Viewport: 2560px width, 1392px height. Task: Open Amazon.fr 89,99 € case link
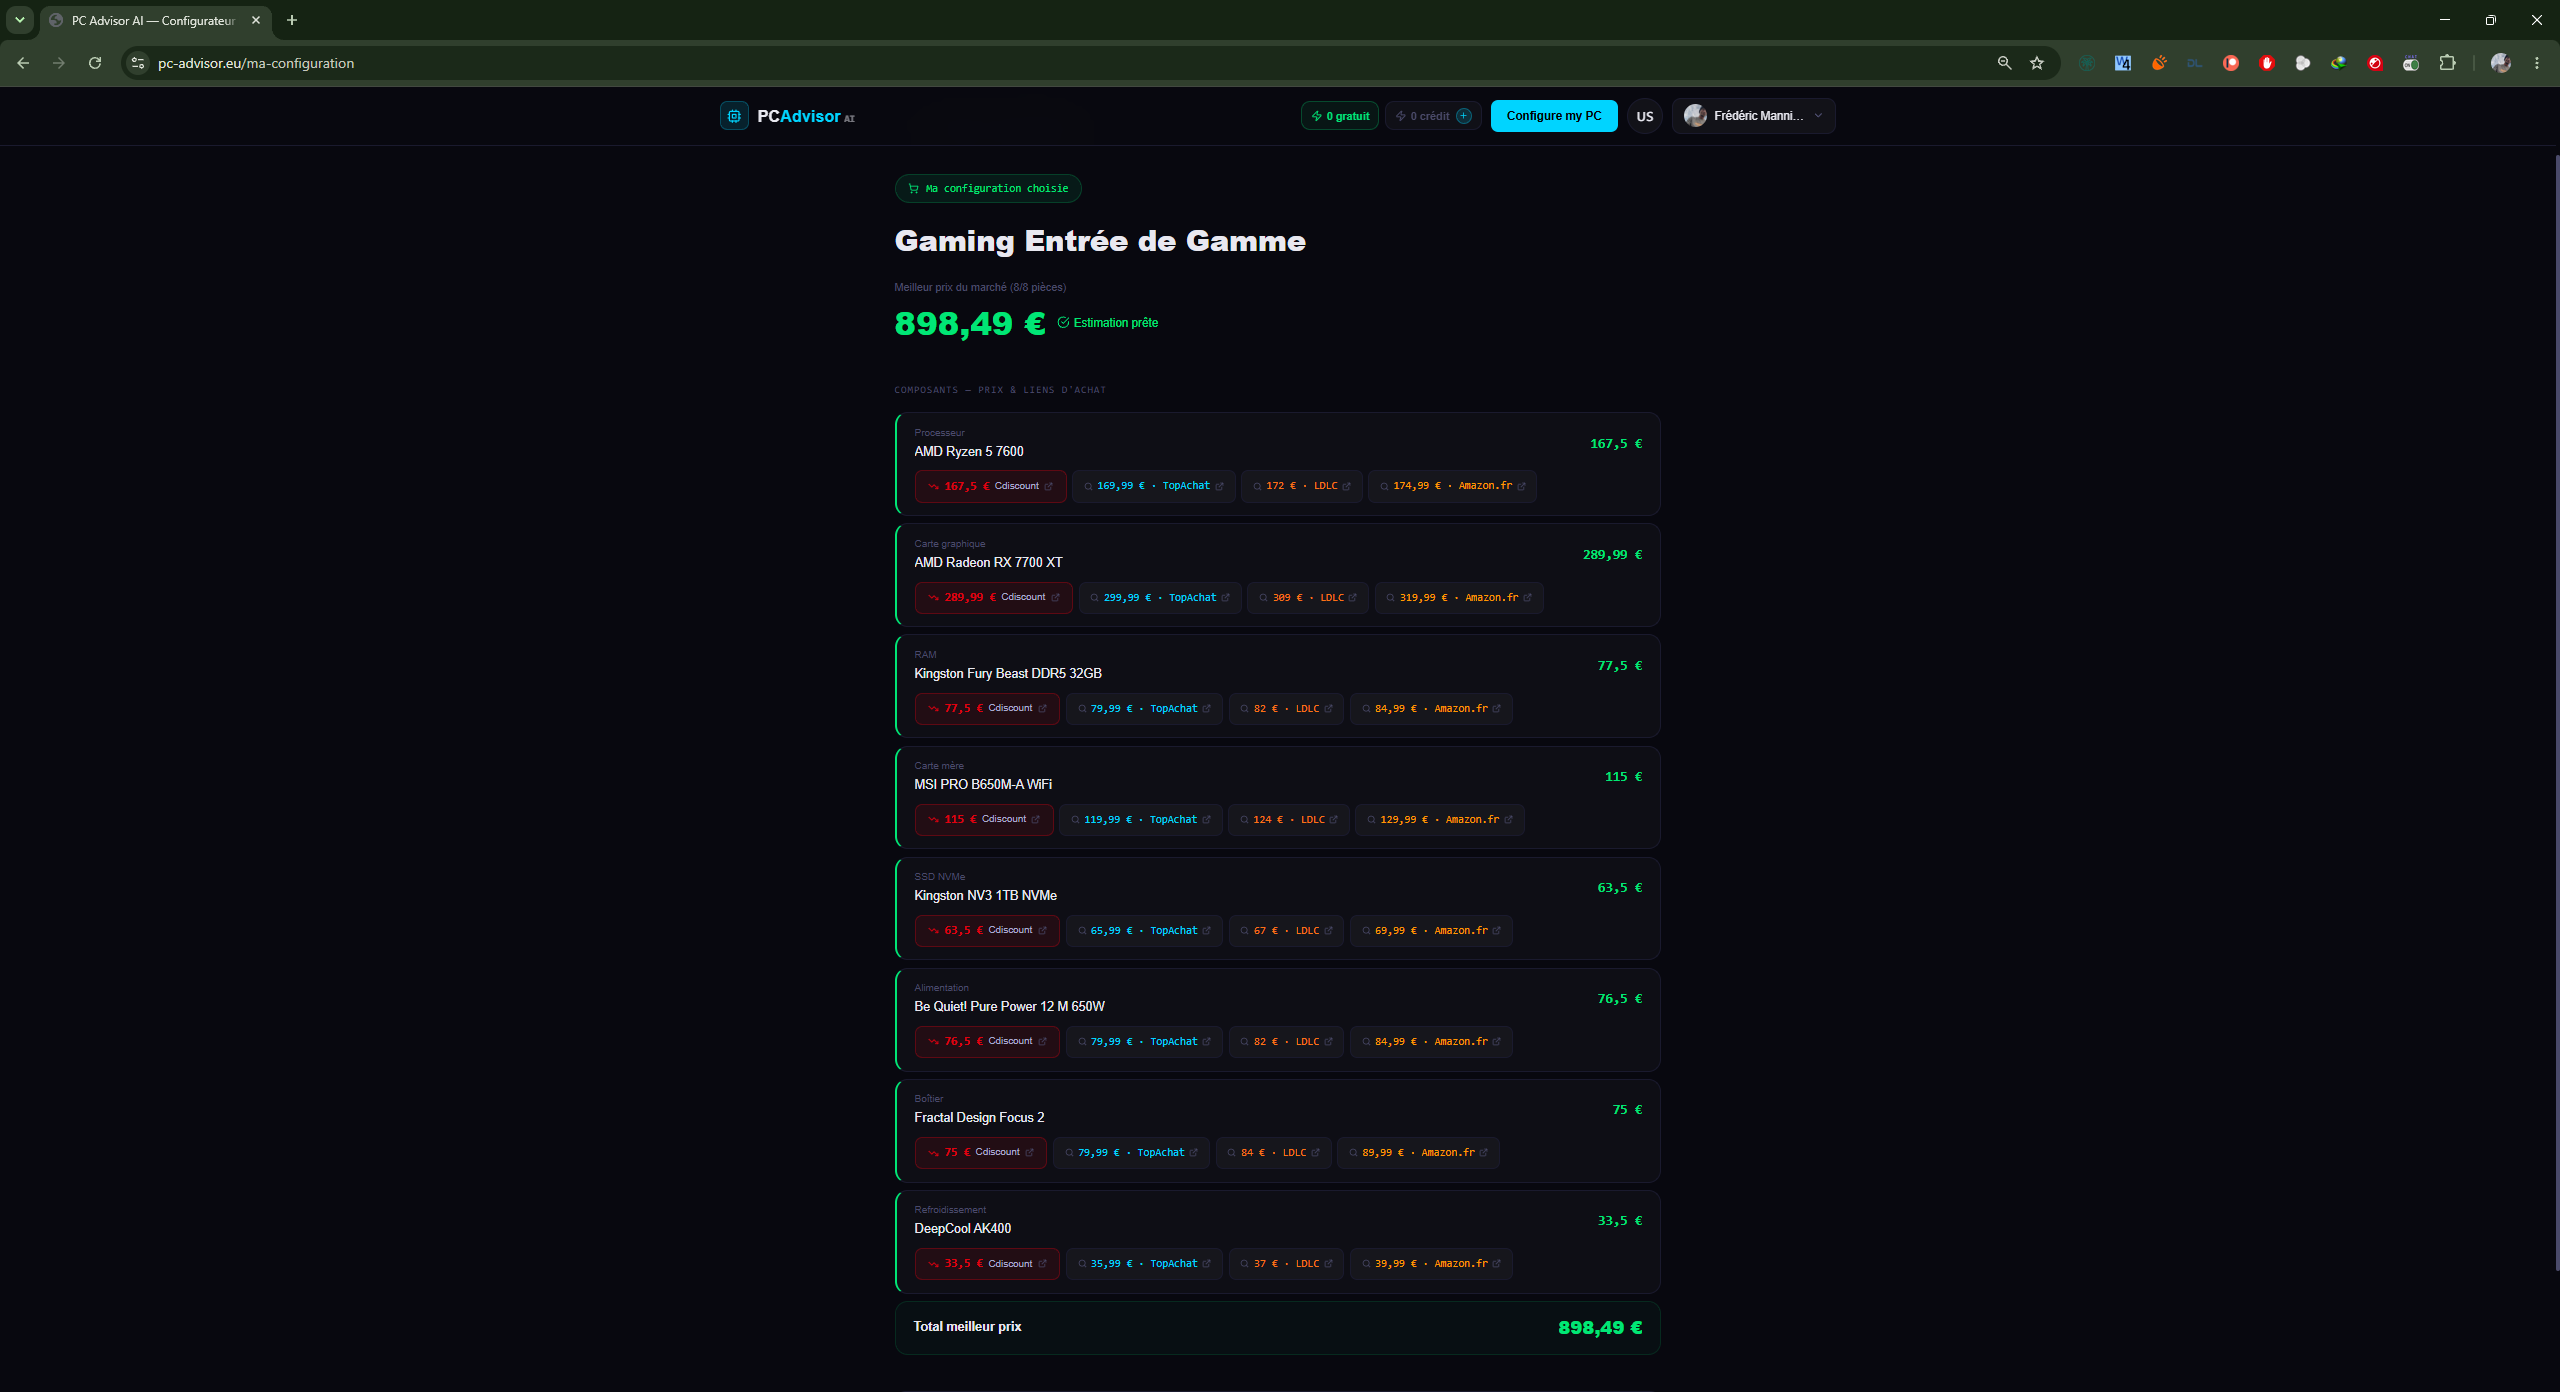1418,1153
